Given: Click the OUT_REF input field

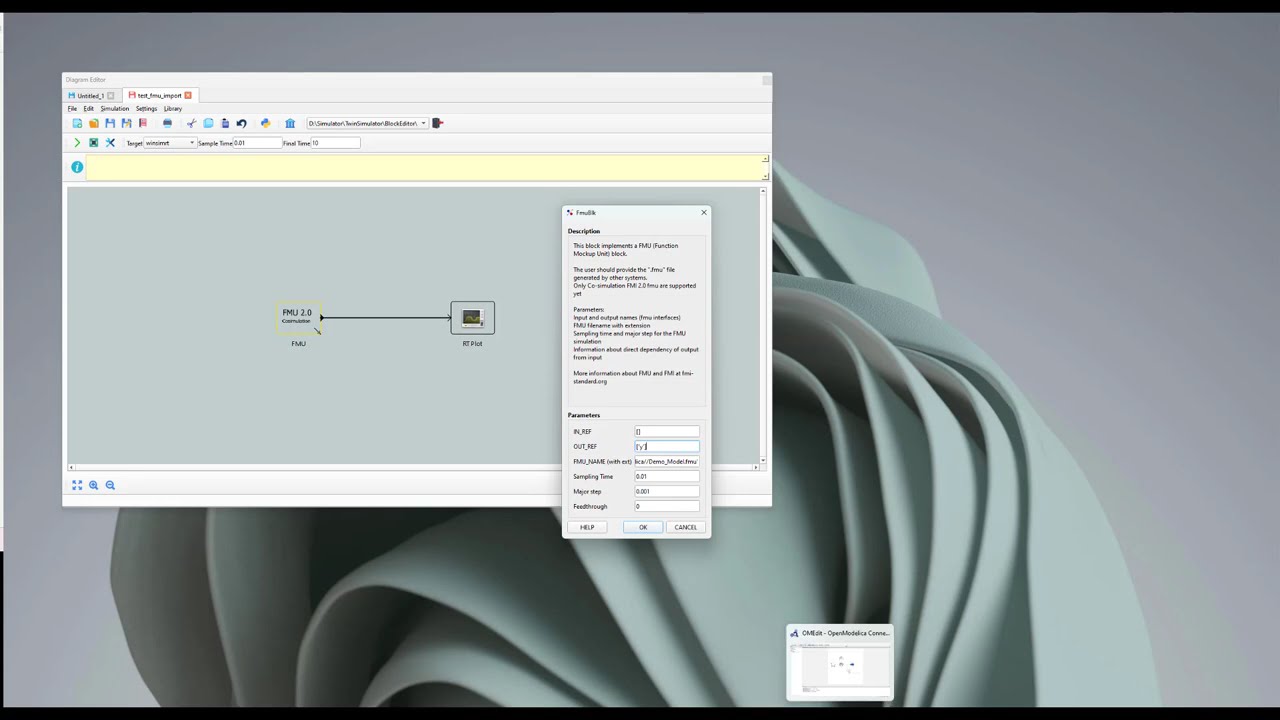Looking at the screenshot, I should (x=667, y=446).
